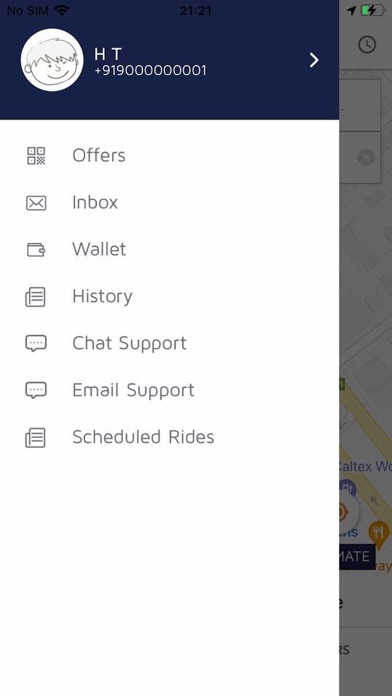Tap the profile avatar picture

[x=52, y=60]
